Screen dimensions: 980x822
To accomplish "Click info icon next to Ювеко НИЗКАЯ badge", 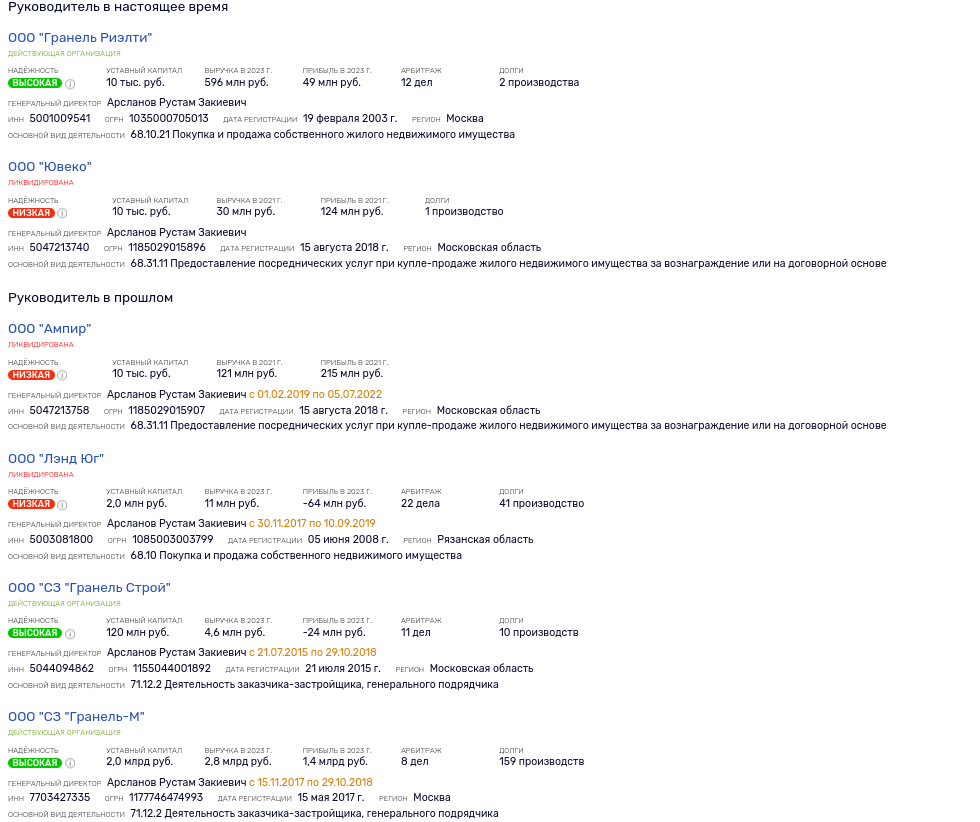I will pyautogui.click(x=62, y=213).
